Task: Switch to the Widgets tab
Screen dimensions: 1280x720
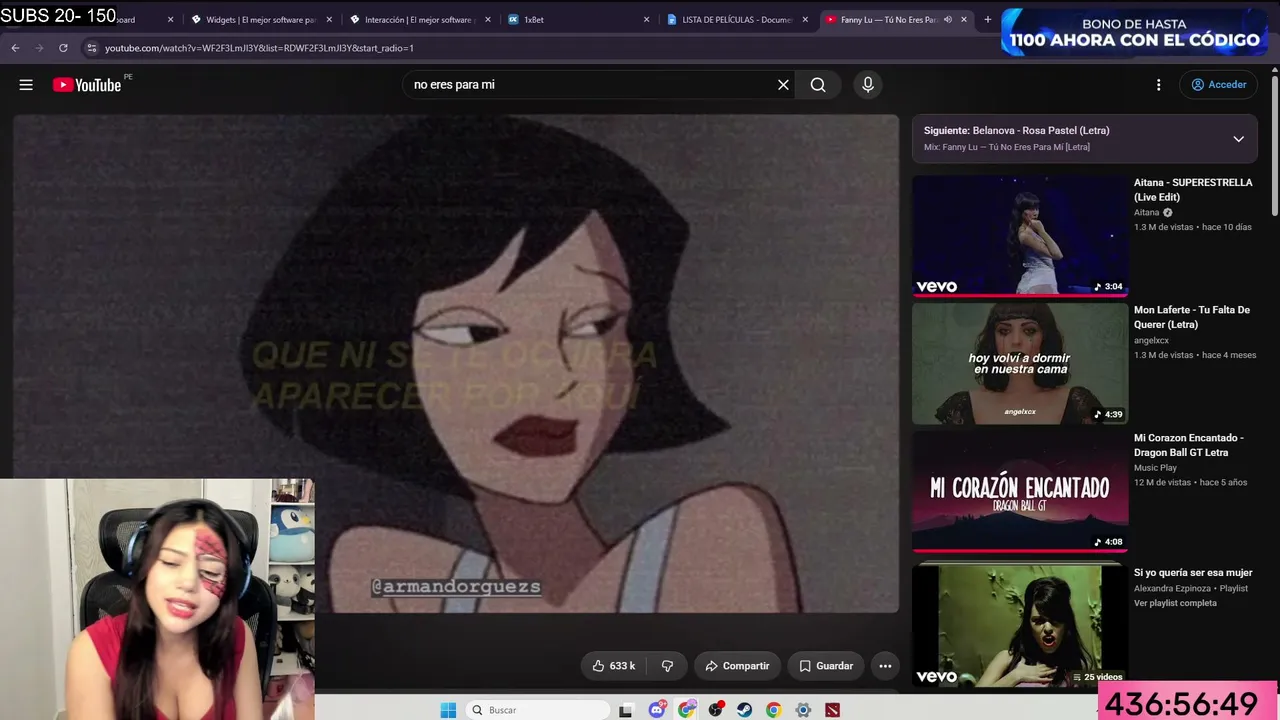Action: click(x=260, y=19)
